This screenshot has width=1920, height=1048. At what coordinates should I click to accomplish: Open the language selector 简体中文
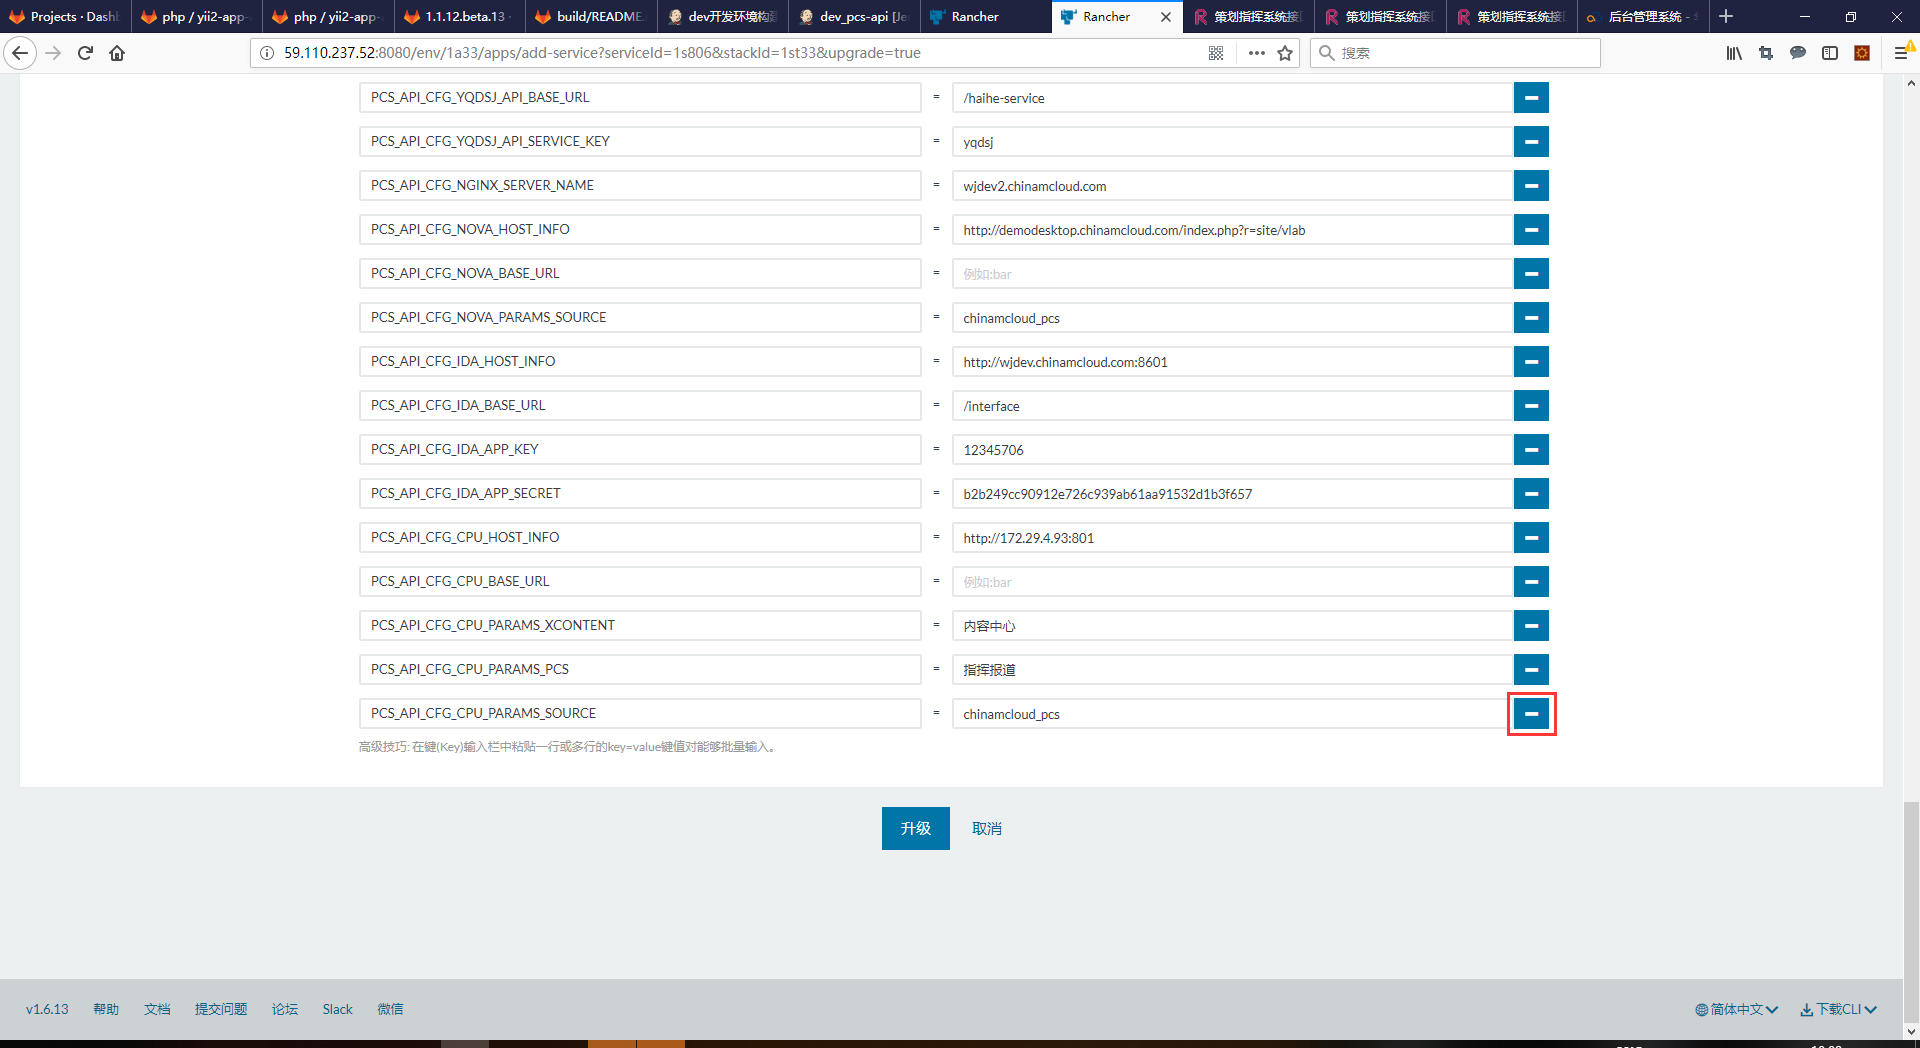coord(1736,1009)
